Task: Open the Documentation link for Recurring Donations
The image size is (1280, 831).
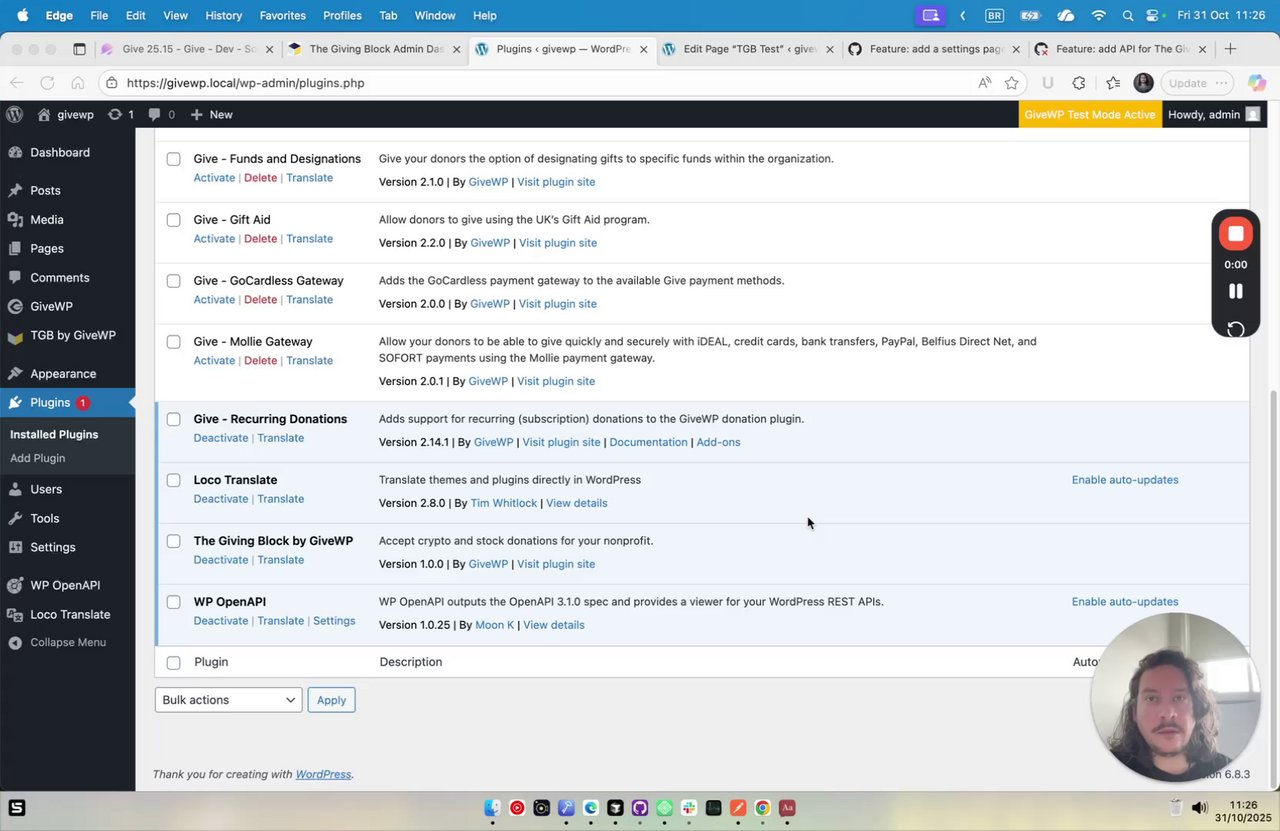Action: point(648,442)
